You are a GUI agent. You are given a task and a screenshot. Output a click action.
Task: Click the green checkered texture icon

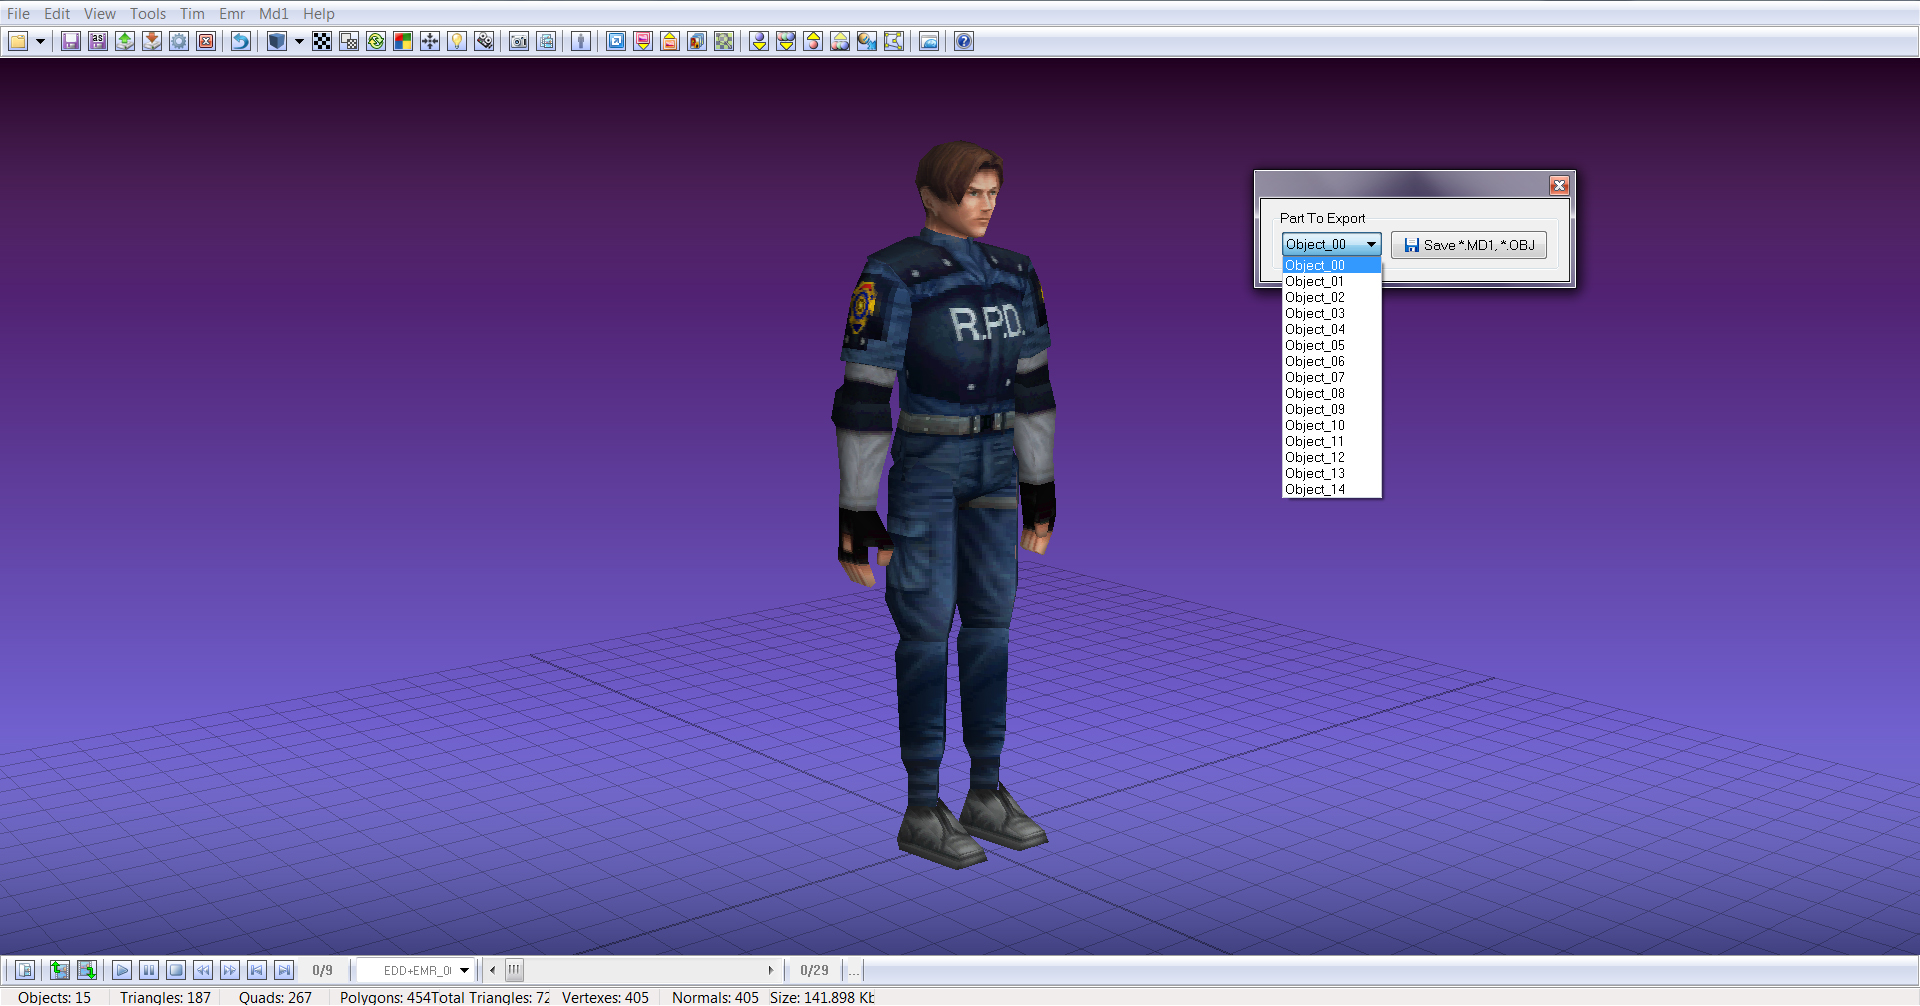pos(725,41)
